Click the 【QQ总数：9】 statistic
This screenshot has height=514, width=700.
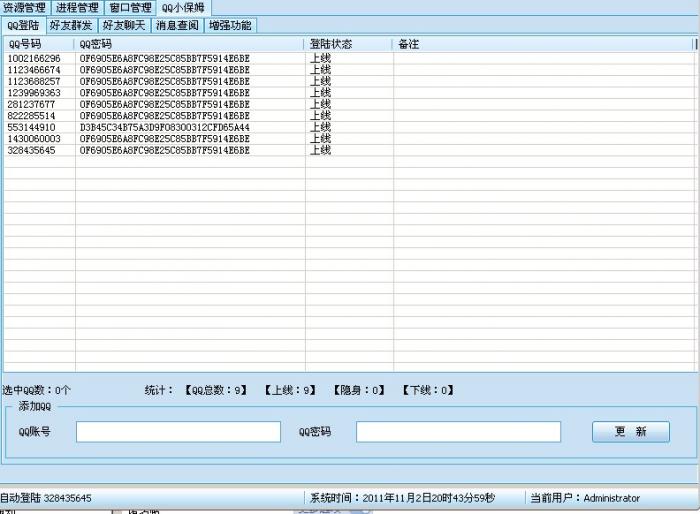216,390
